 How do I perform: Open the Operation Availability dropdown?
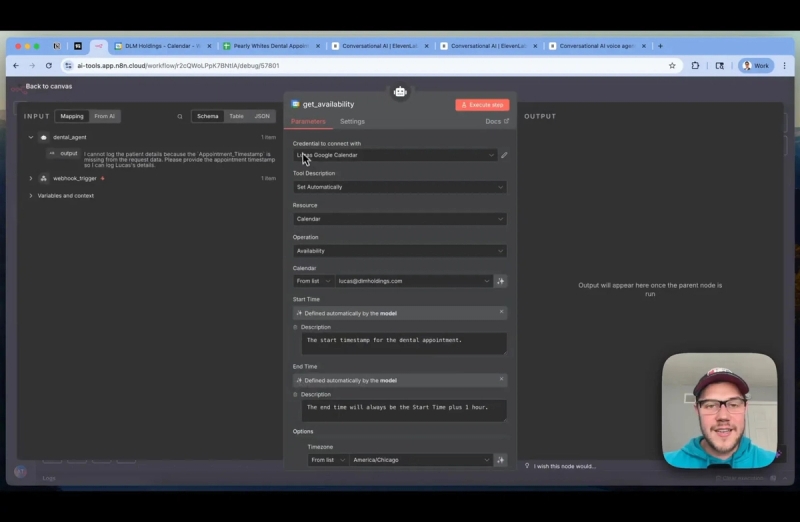(399, 251)
